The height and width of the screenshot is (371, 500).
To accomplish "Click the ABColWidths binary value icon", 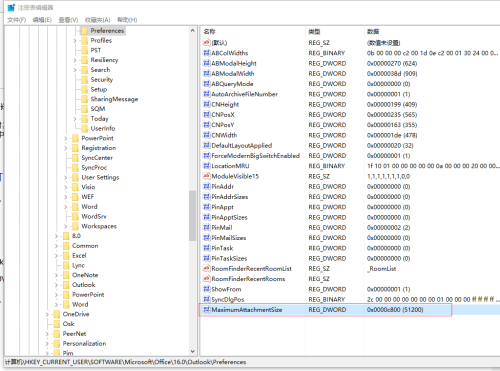I will 207,53.
